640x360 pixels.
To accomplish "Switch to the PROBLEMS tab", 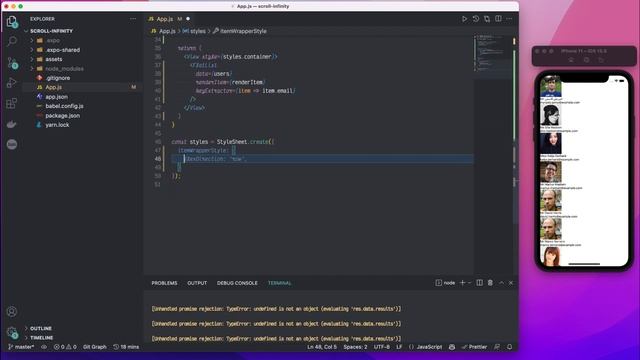I will [164, 283].
